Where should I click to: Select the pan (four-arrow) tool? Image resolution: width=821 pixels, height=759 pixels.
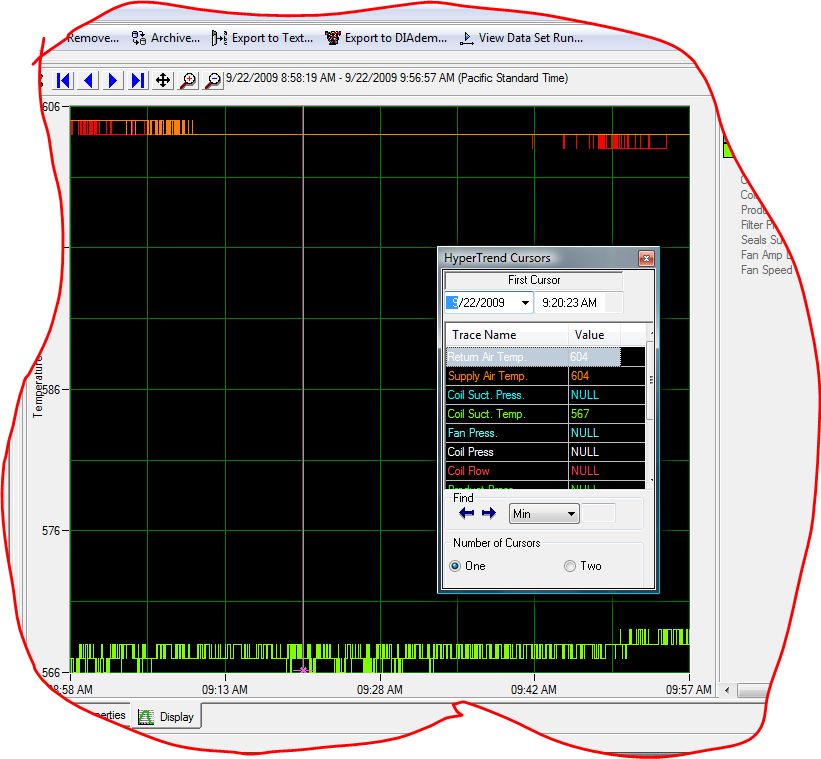[163, 80]
